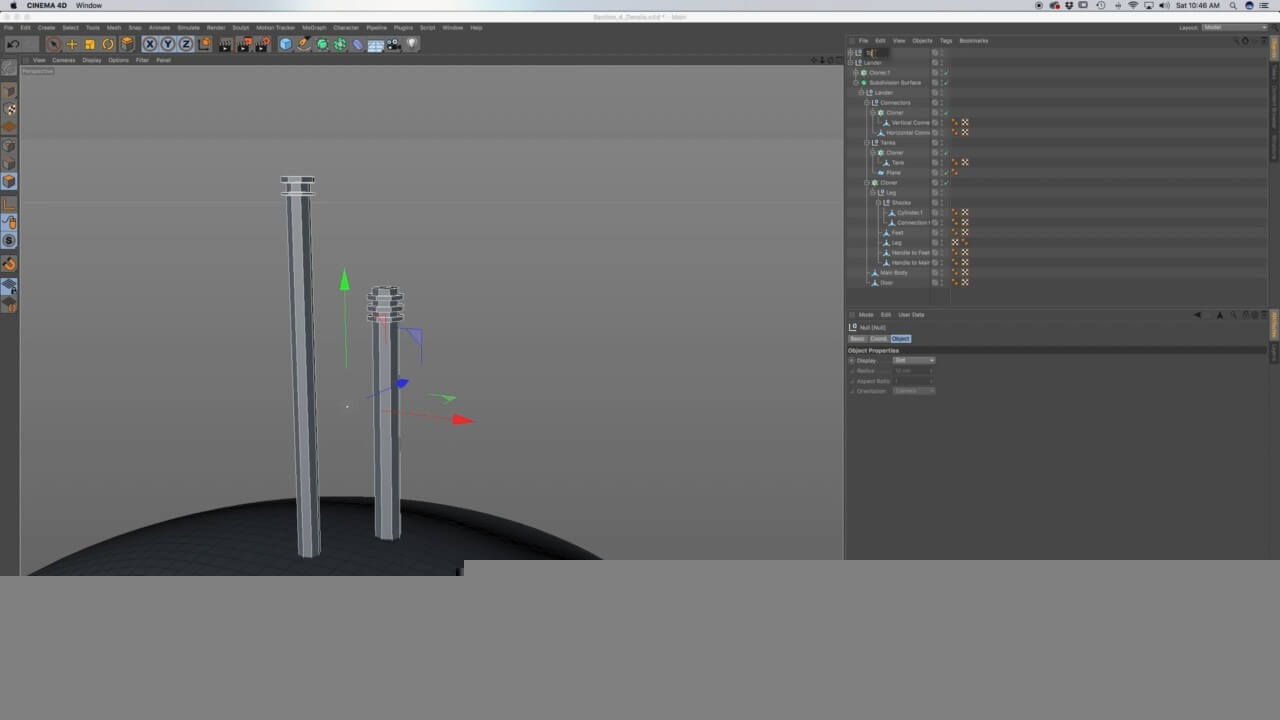Image resolution: width=1280 pixels, height=720 pixels.
Task: Open the MoGraph menu
Action: tap(313, 28)
